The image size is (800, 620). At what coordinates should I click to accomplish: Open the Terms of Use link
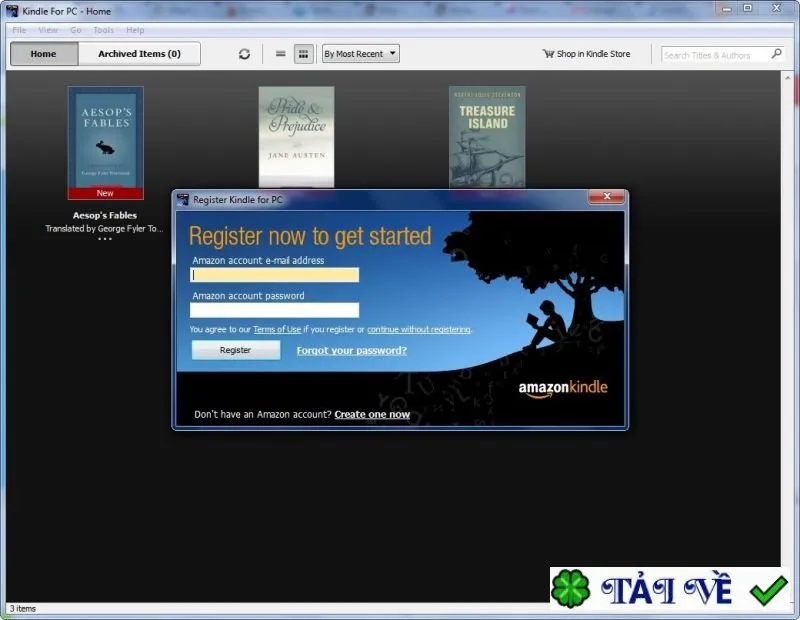click(277, 329)
